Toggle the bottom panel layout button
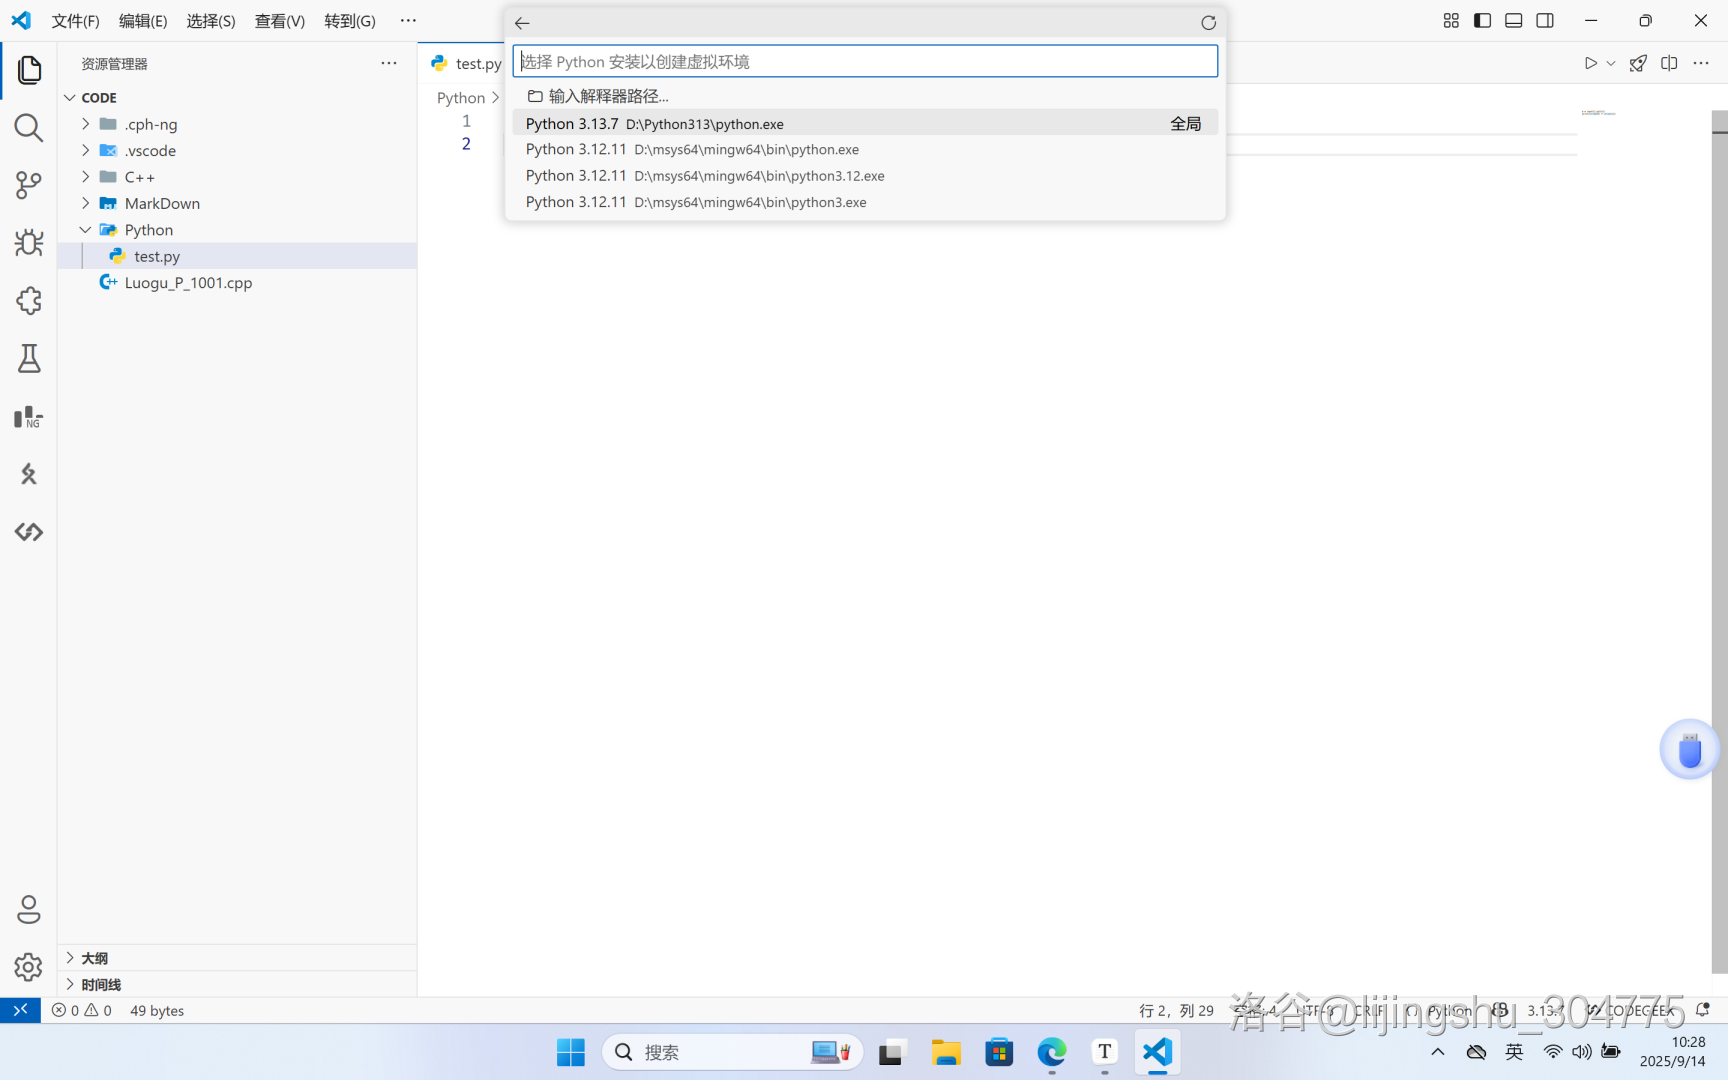The image size is (1728, 1080). pyautogui.click(x=1513, y=21)
